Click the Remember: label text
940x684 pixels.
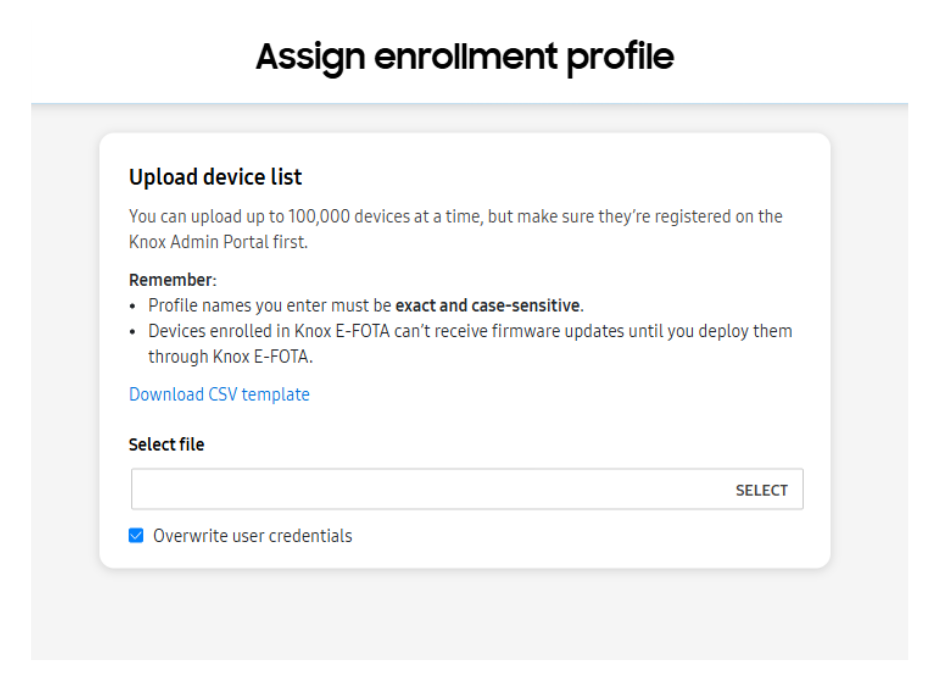click(x=172, y=280)
